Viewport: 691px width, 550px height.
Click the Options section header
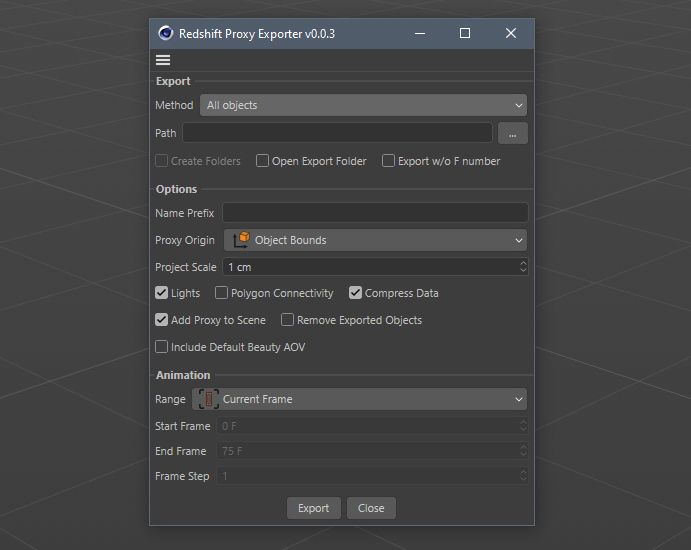[x=176, y=189]
